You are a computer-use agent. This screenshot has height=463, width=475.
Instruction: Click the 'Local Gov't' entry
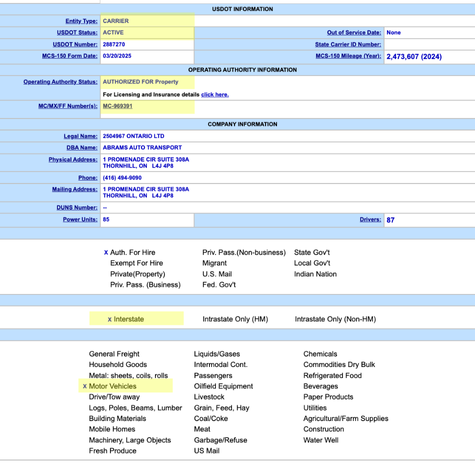coord(312,263)
